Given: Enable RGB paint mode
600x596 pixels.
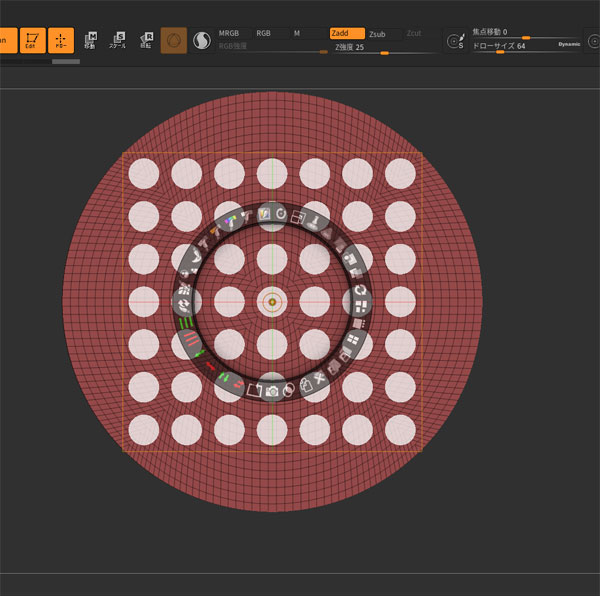Looking at the screenshot, I should [263, 34].
